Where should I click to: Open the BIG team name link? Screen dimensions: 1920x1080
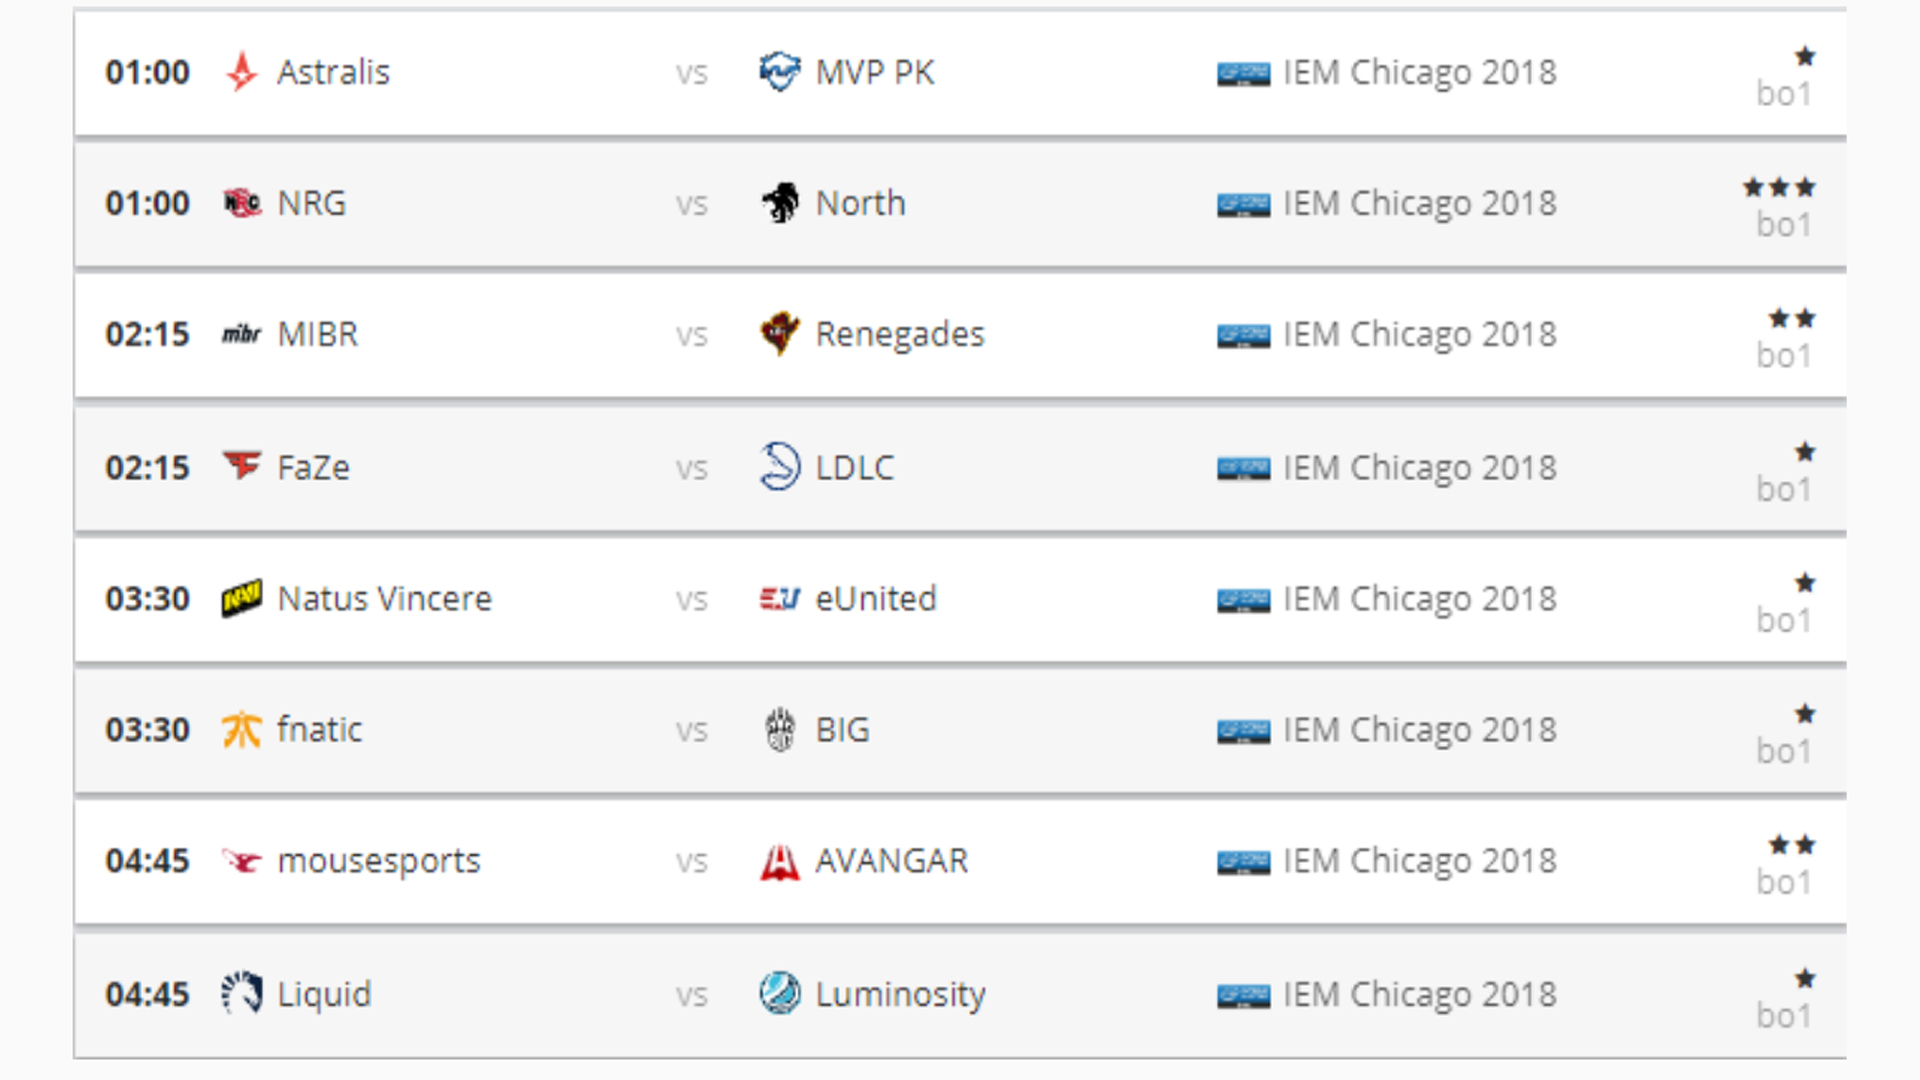tap(843, 730)
